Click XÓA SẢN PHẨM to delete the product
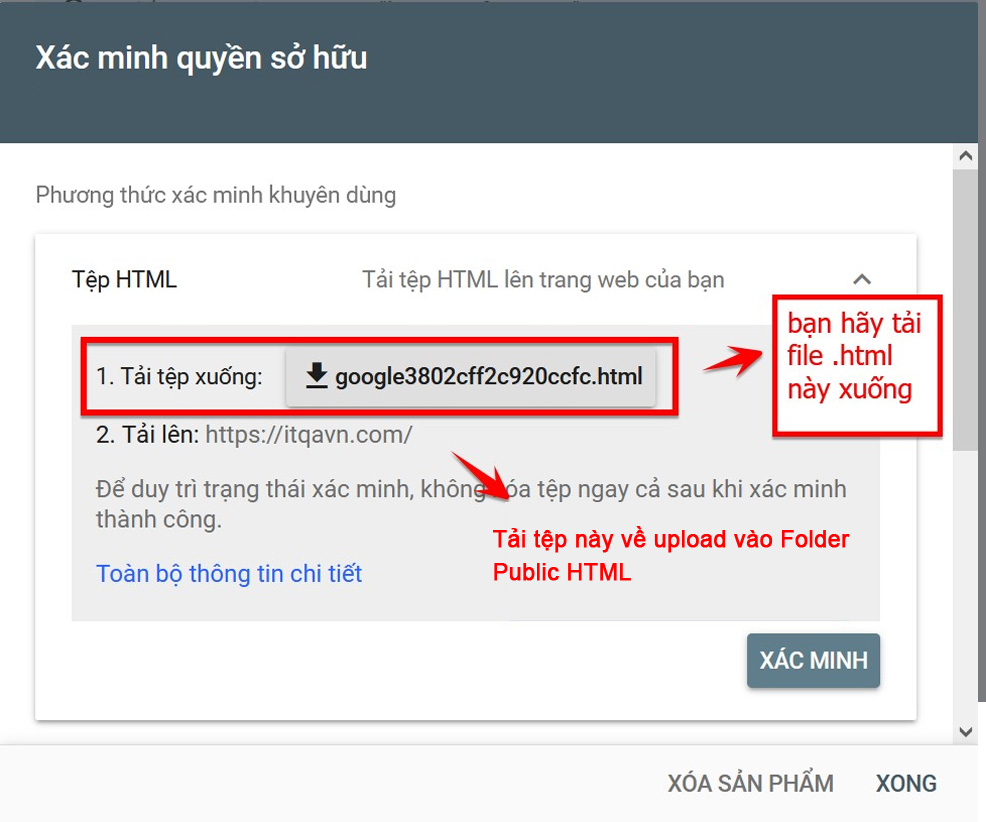The width and height of the screenshot is (986, 822). tap(750, 783)
